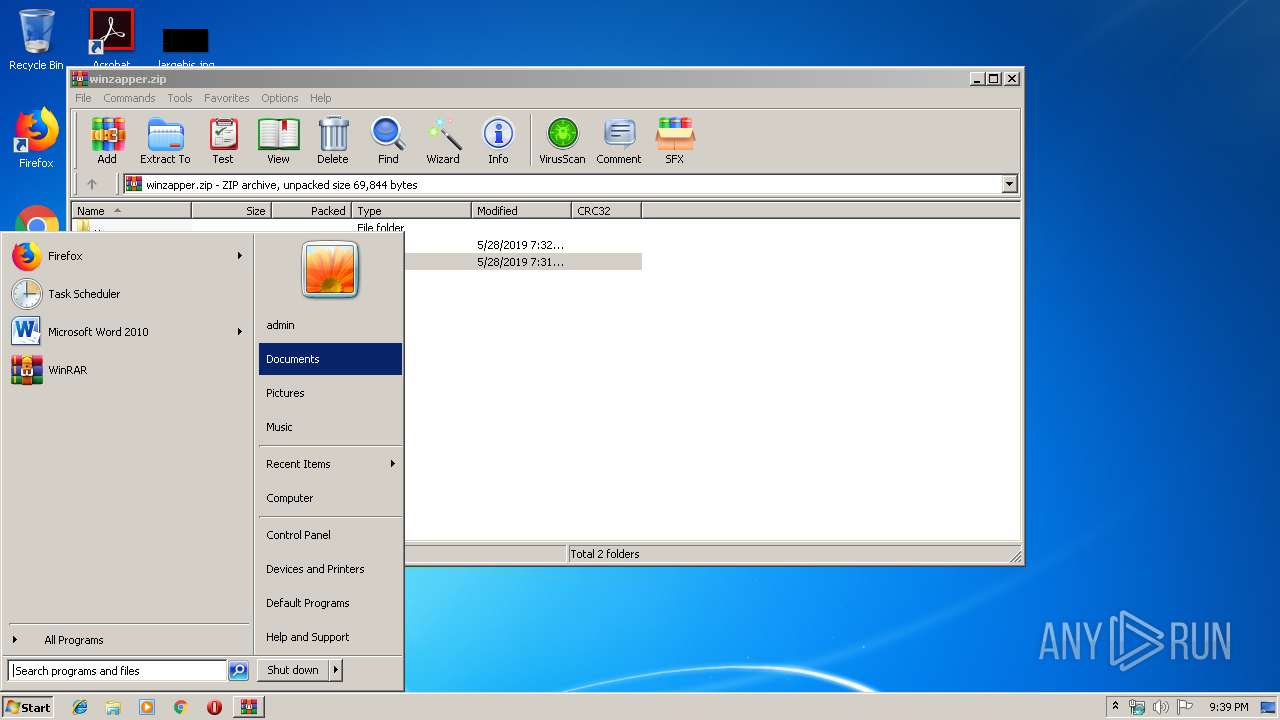
Task: Expand the Shut down options arrow
Action: point(336,670)
